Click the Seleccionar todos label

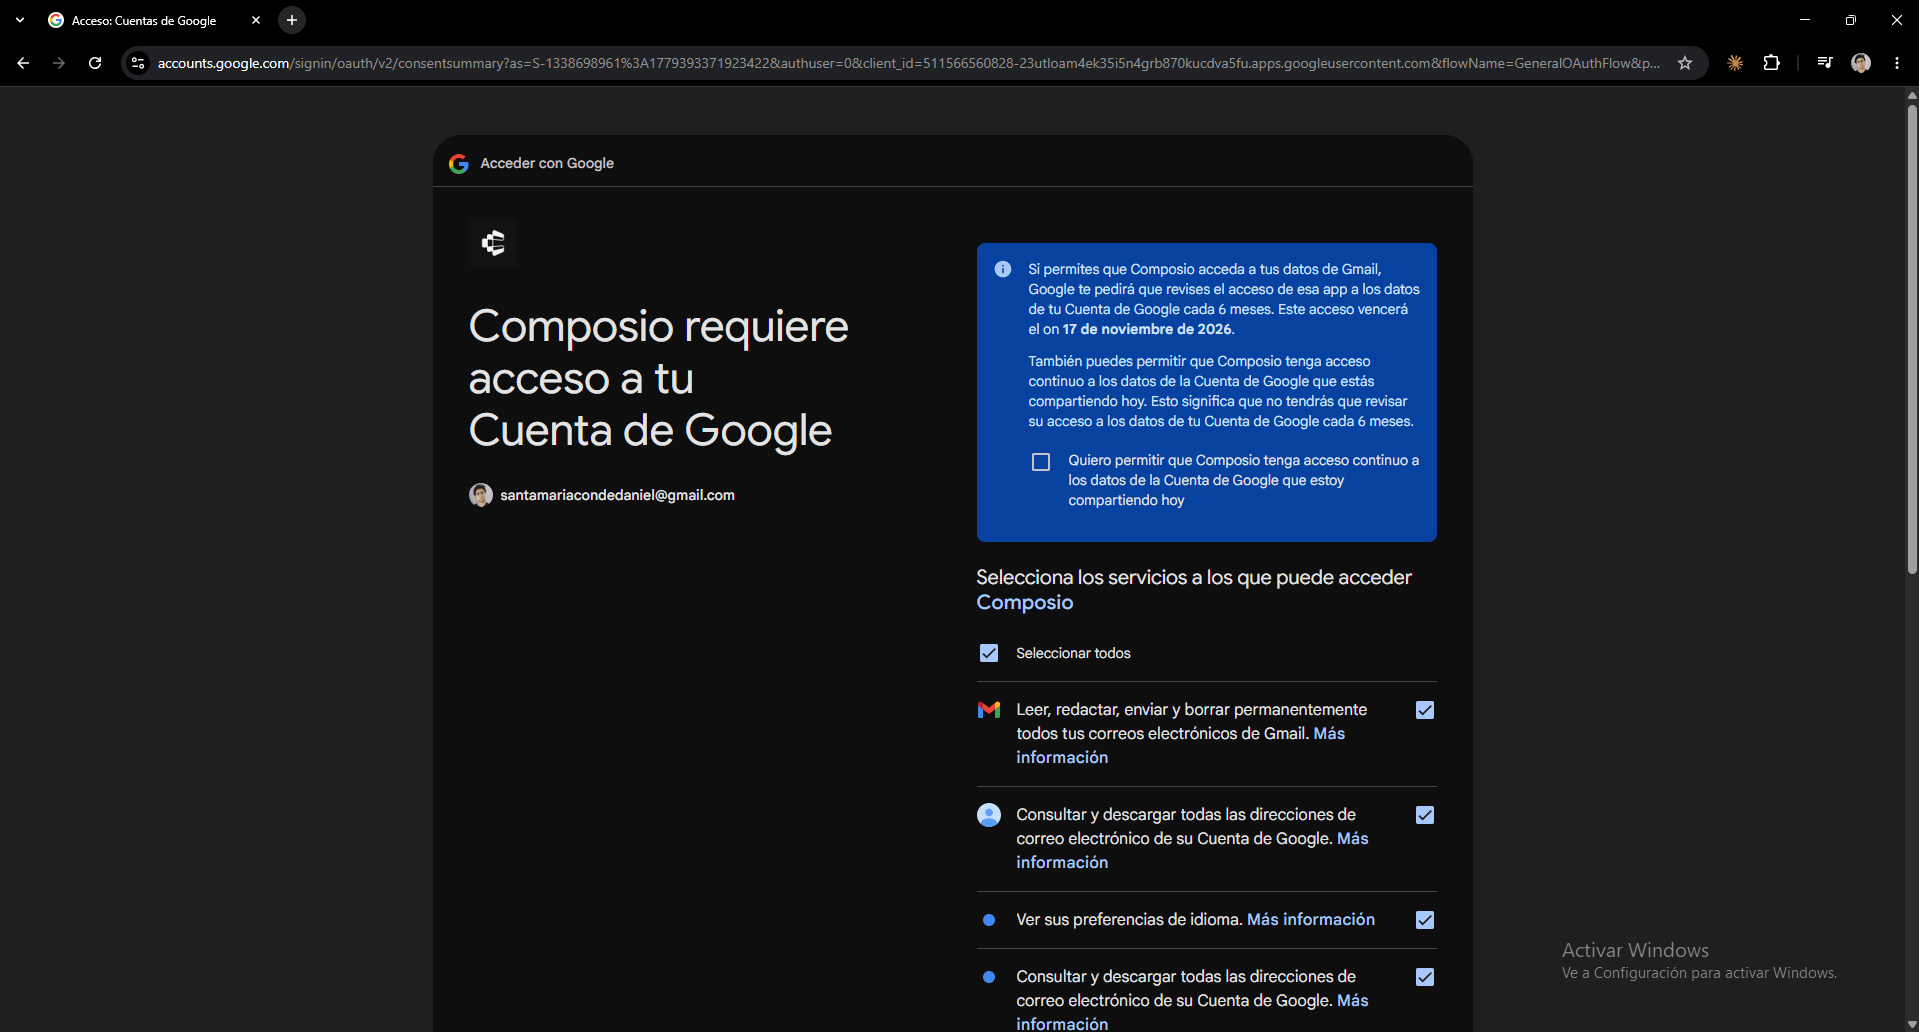pyautogui.click(x=1073, y=653)
